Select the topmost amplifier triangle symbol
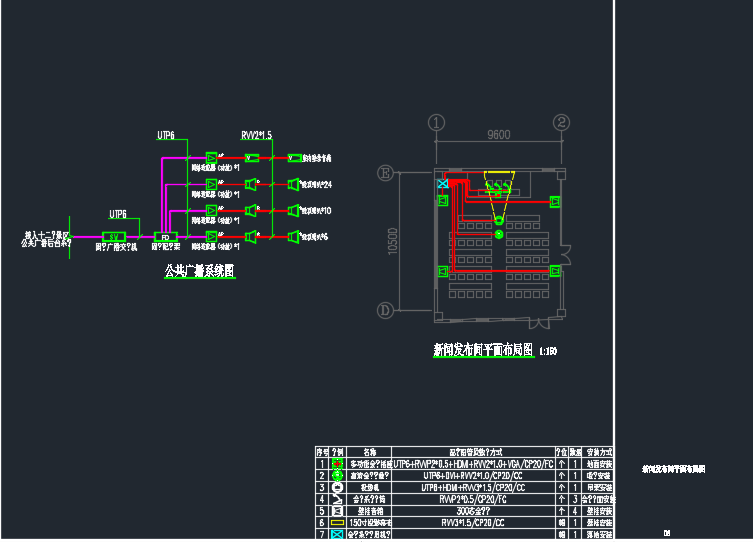 [x=211, y=157]
